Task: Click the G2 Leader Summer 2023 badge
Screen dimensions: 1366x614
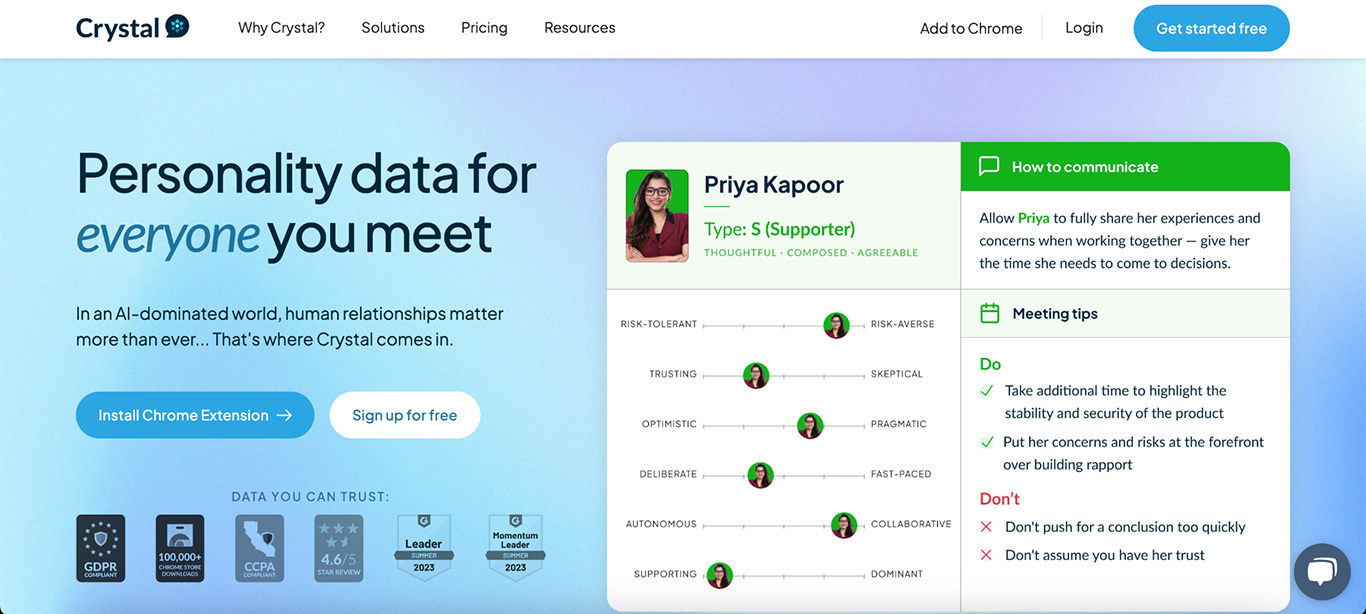Action: 423,548
